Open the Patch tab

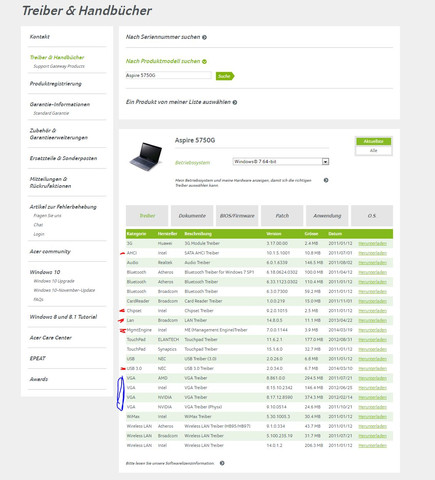coord(282,216)
